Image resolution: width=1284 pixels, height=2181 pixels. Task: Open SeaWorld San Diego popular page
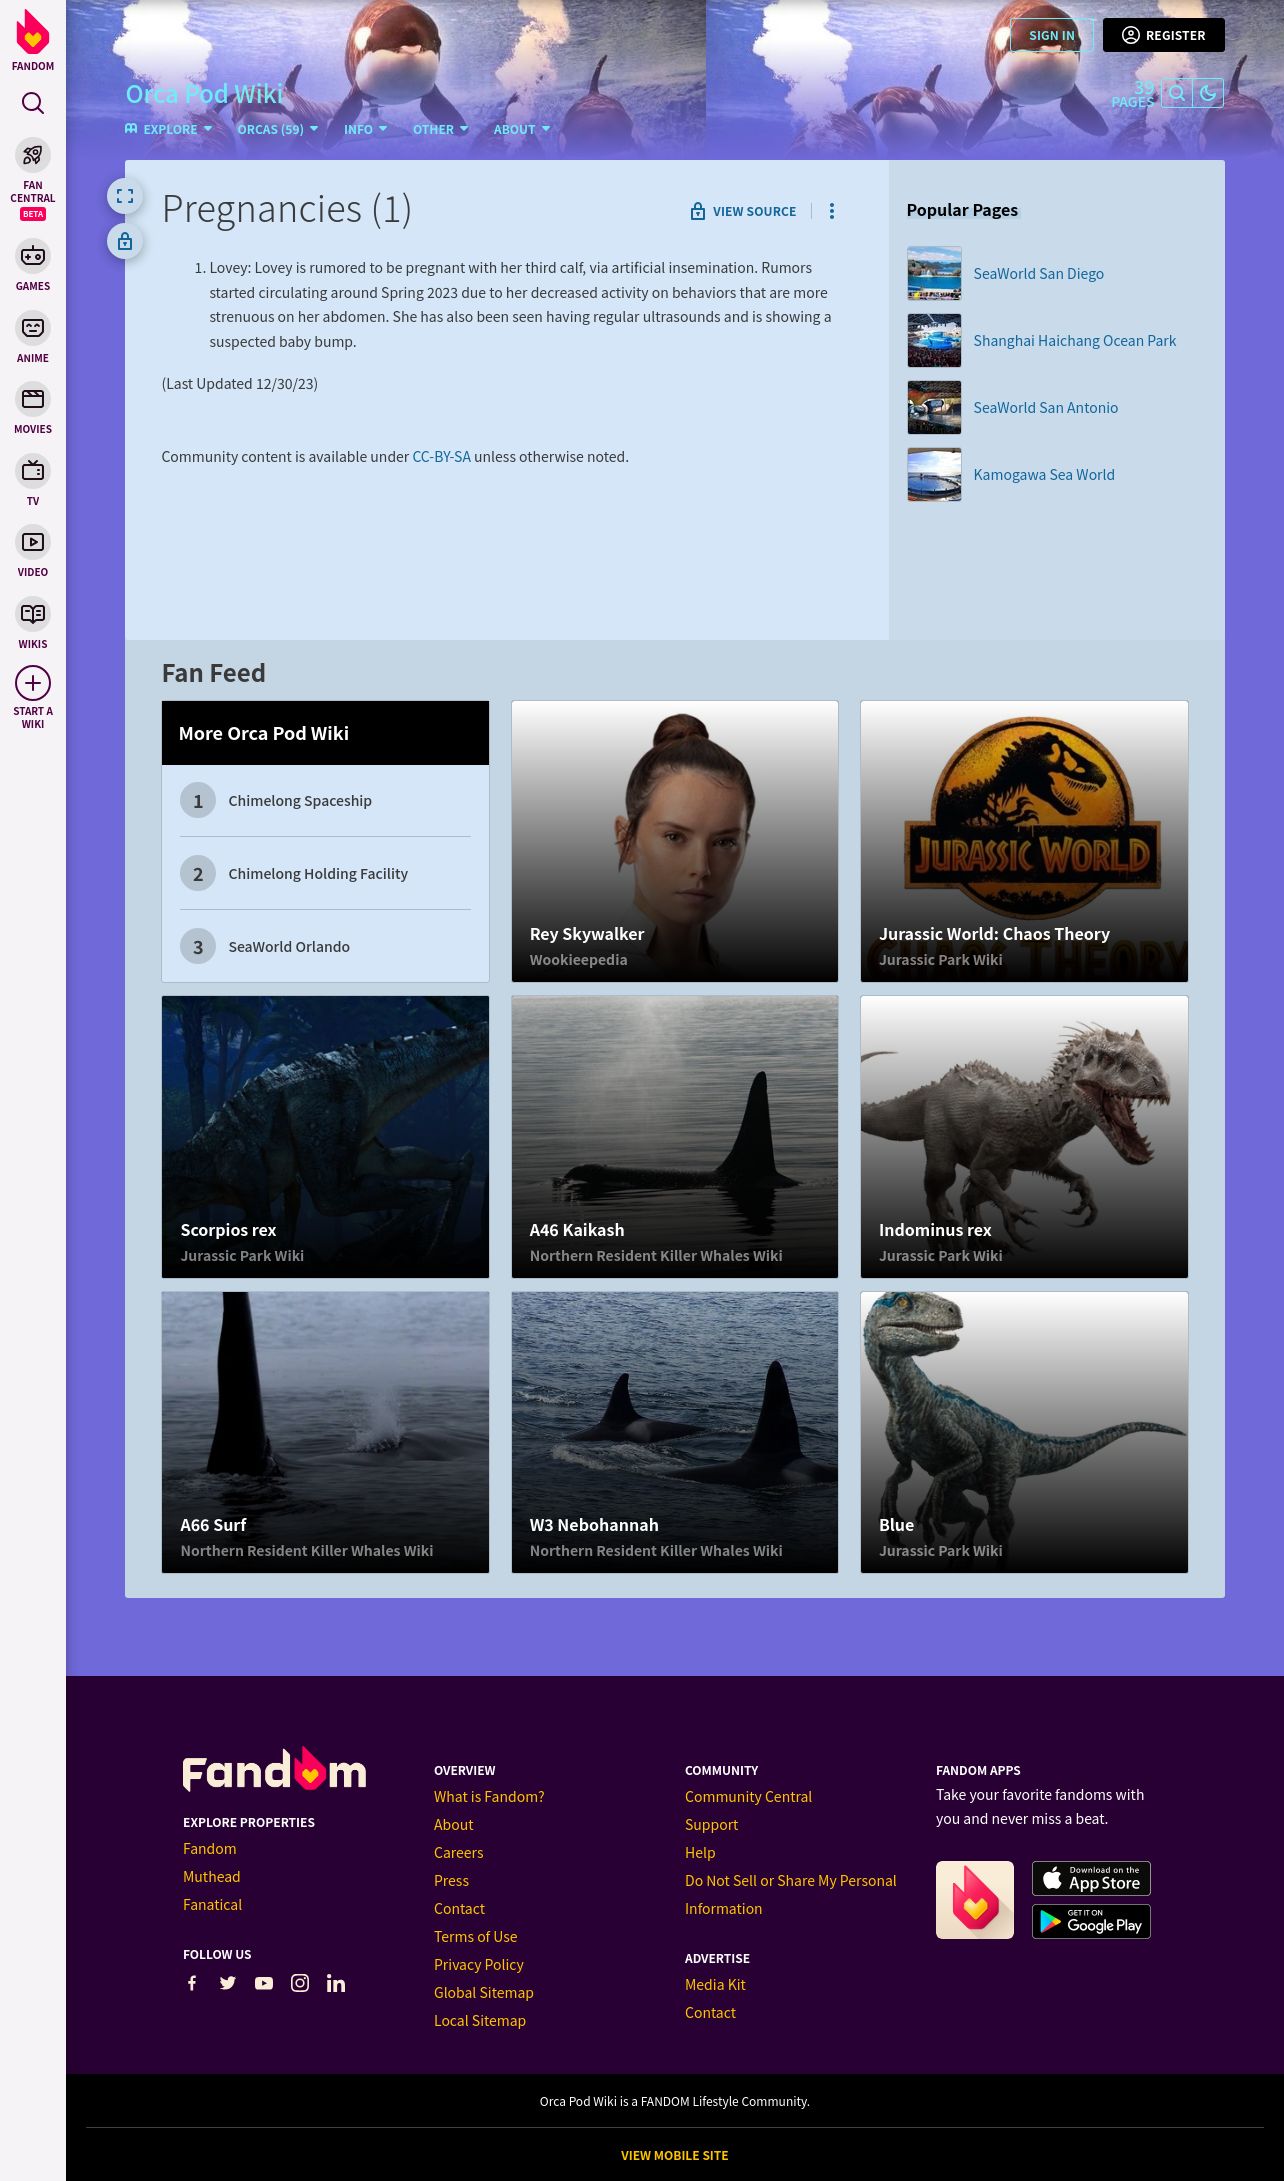1039,274
